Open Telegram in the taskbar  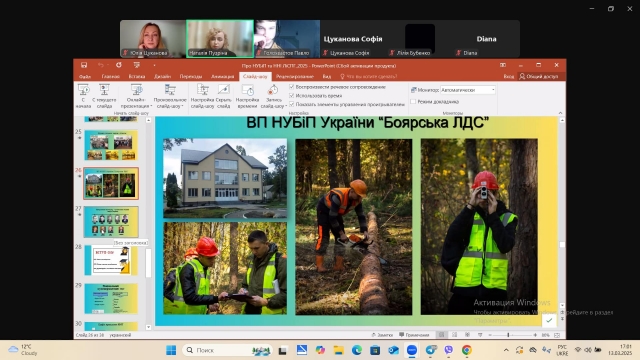pyautogui.click(x=431, y=350)
